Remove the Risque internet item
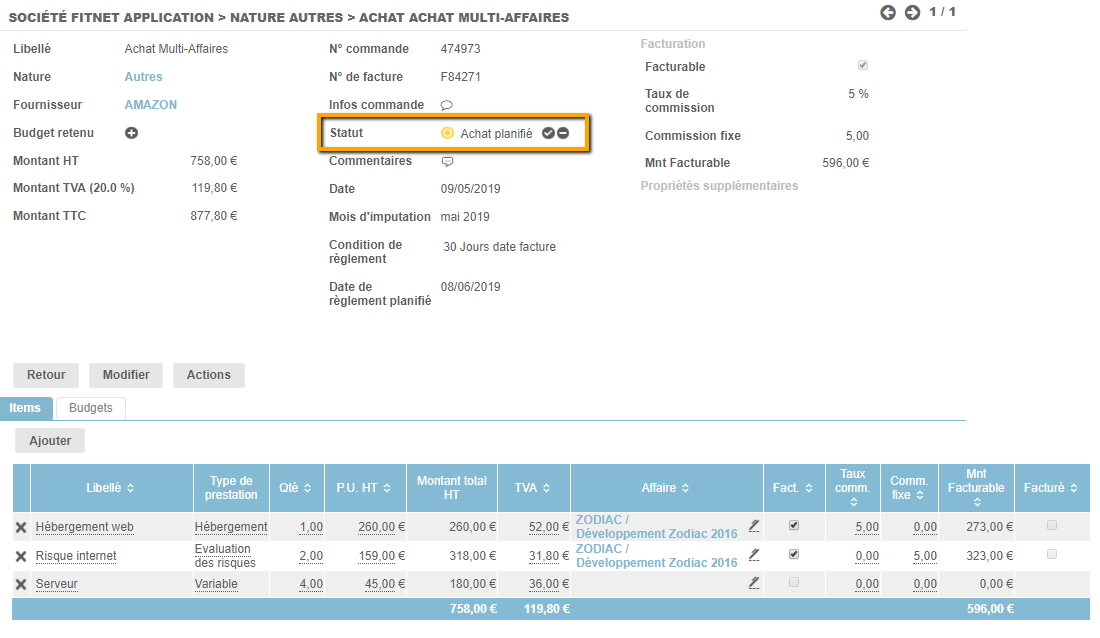Screen dimensions: 1100x638 point(21,556)
